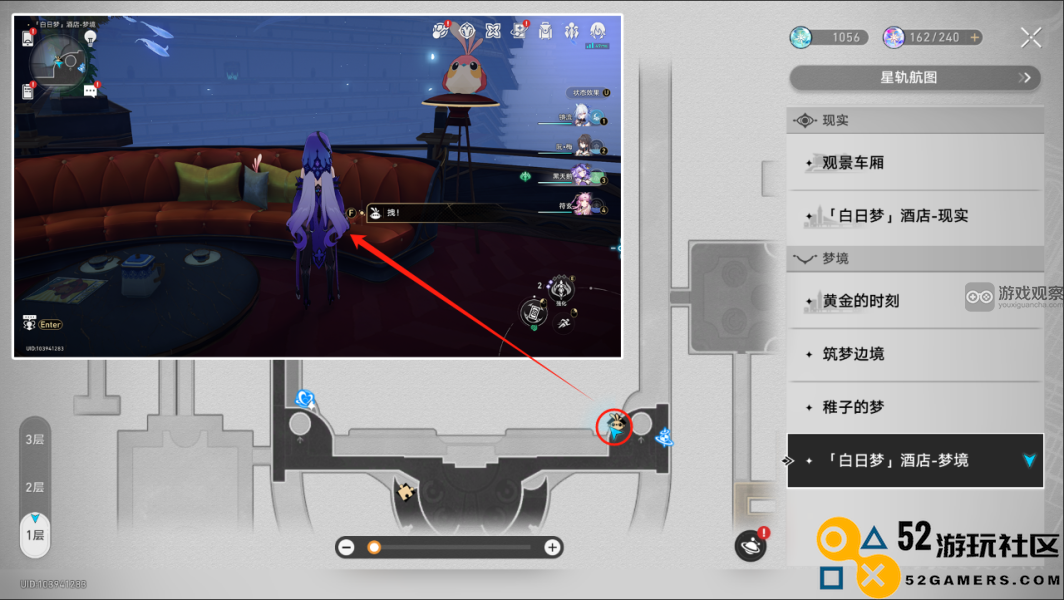
Task: Click the Enter chat prompt in game view
Action: point(50,325)
